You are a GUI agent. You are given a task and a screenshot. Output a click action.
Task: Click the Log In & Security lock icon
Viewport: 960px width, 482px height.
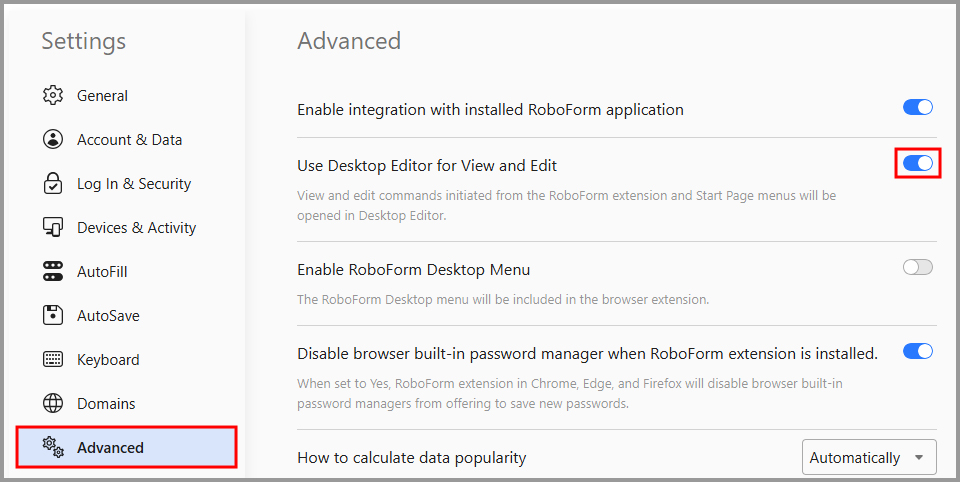[x=53, y=184]
